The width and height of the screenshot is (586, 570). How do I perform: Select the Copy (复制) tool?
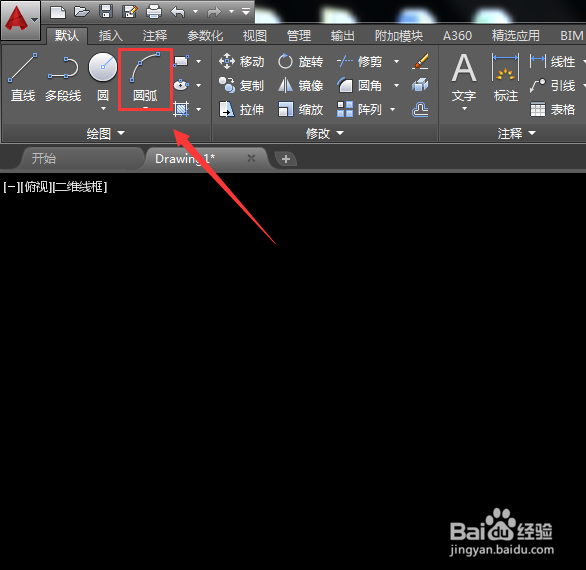click(242, 86)
